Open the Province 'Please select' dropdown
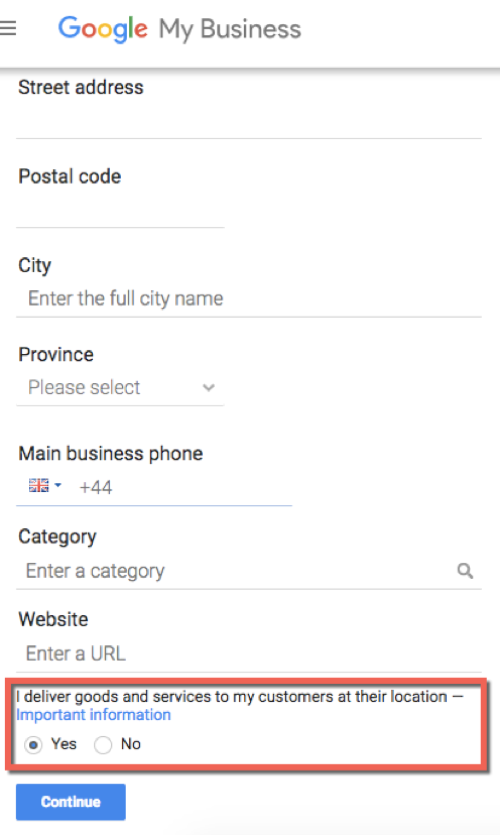This screenshot has width=500, height=835. [120, 387]
